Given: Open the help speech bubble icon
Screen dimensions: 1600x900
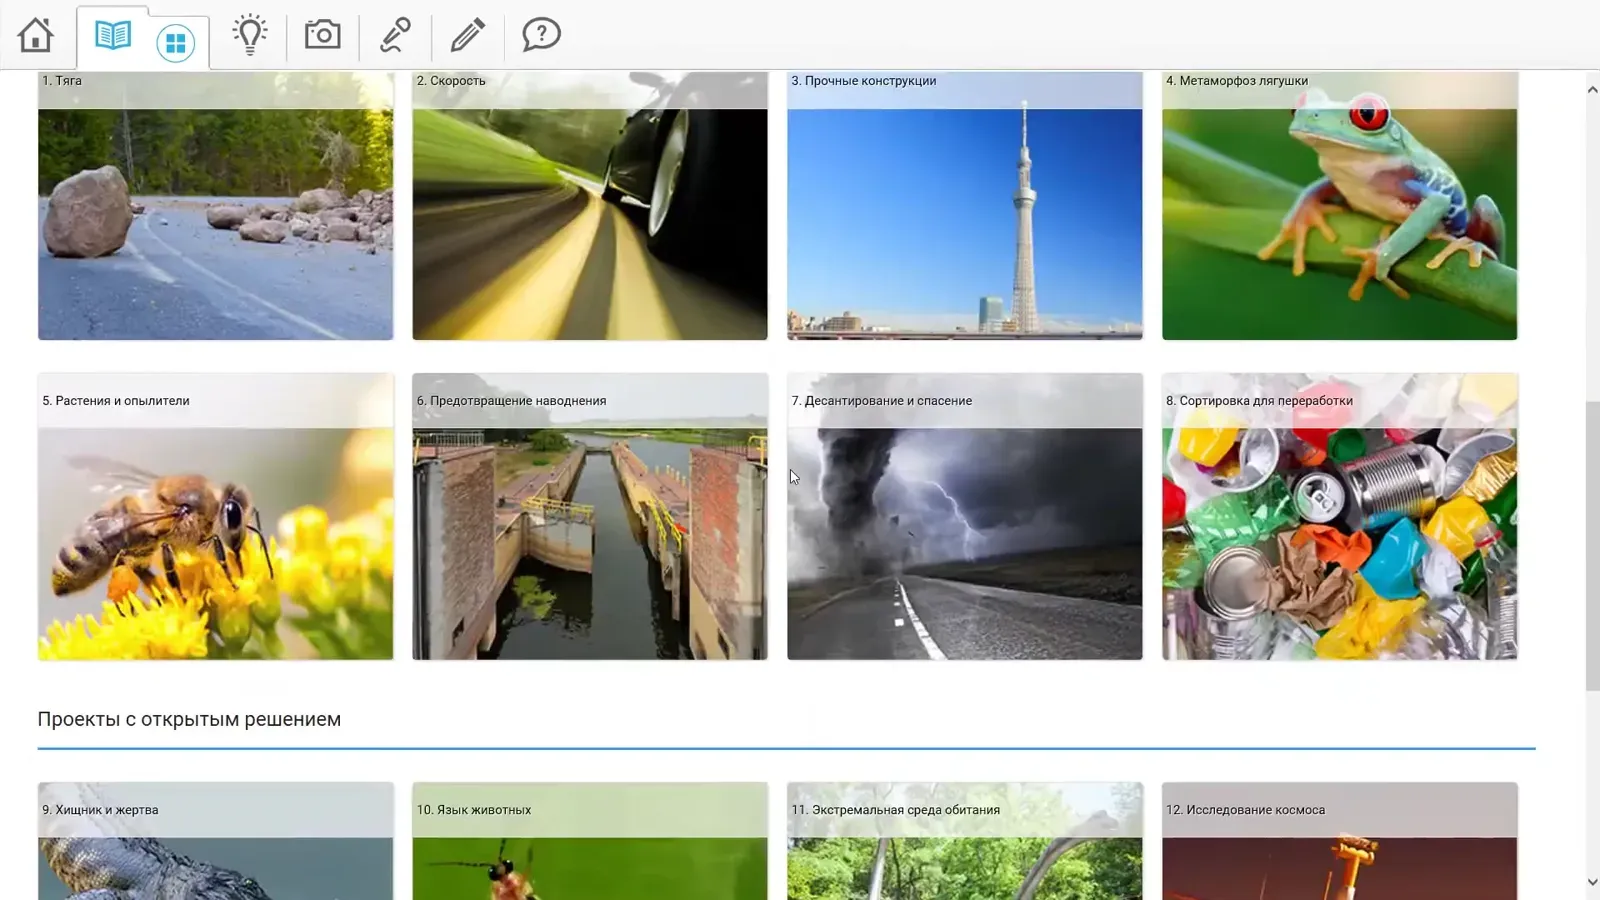Looking at the screenshot, I should tap(541, 35).
